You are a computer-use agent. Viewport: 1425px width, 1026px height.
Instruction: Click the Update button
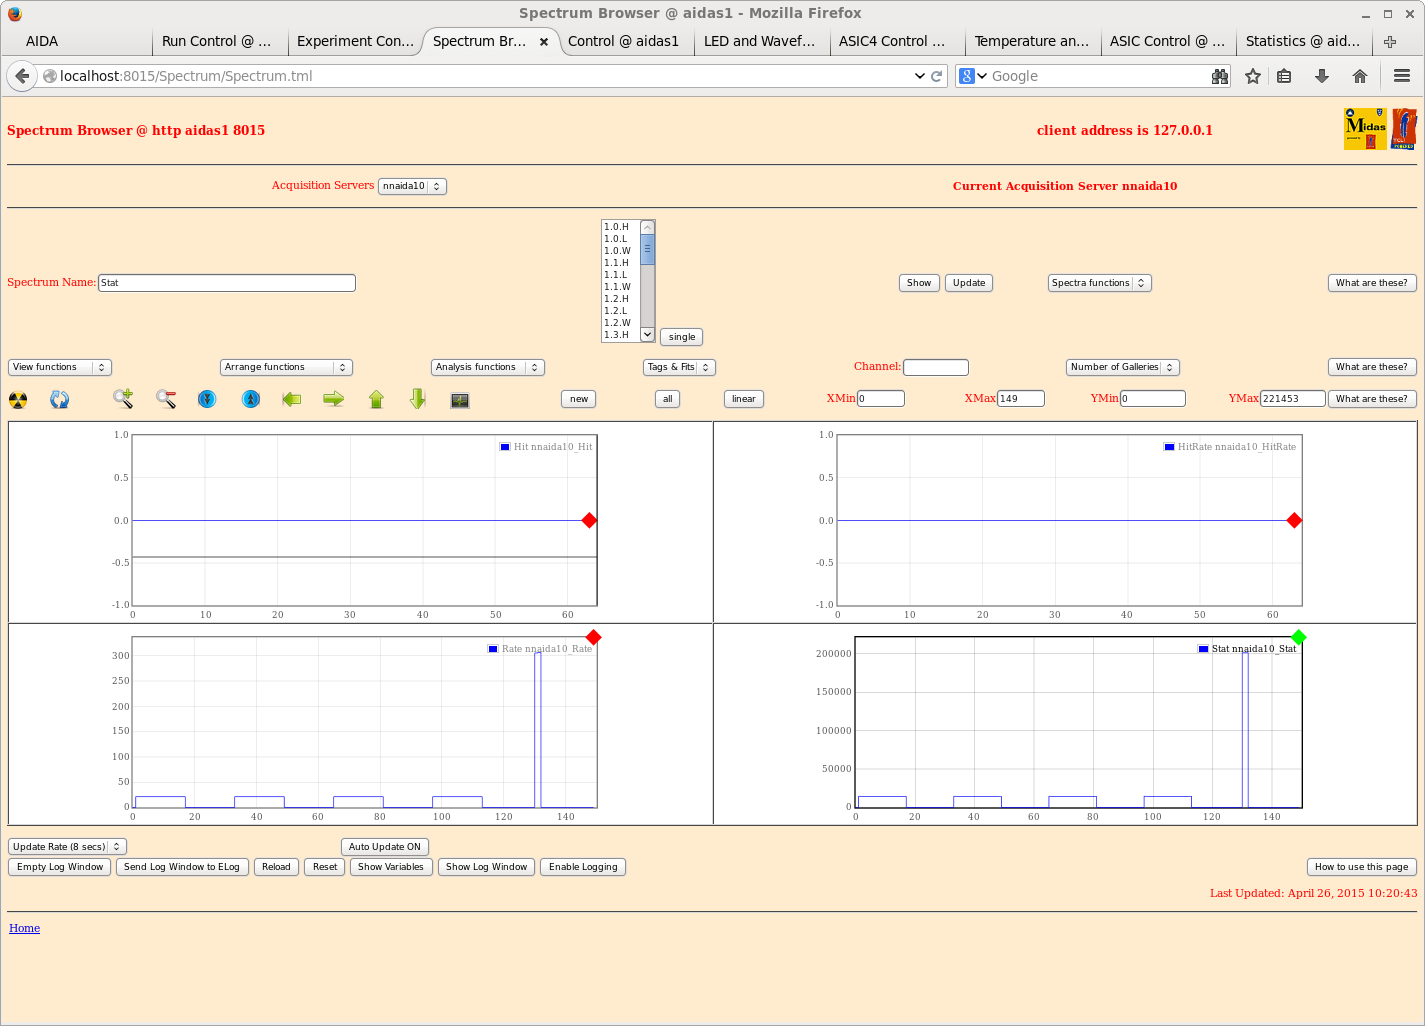pyautogui.click(x=969, y=283)
